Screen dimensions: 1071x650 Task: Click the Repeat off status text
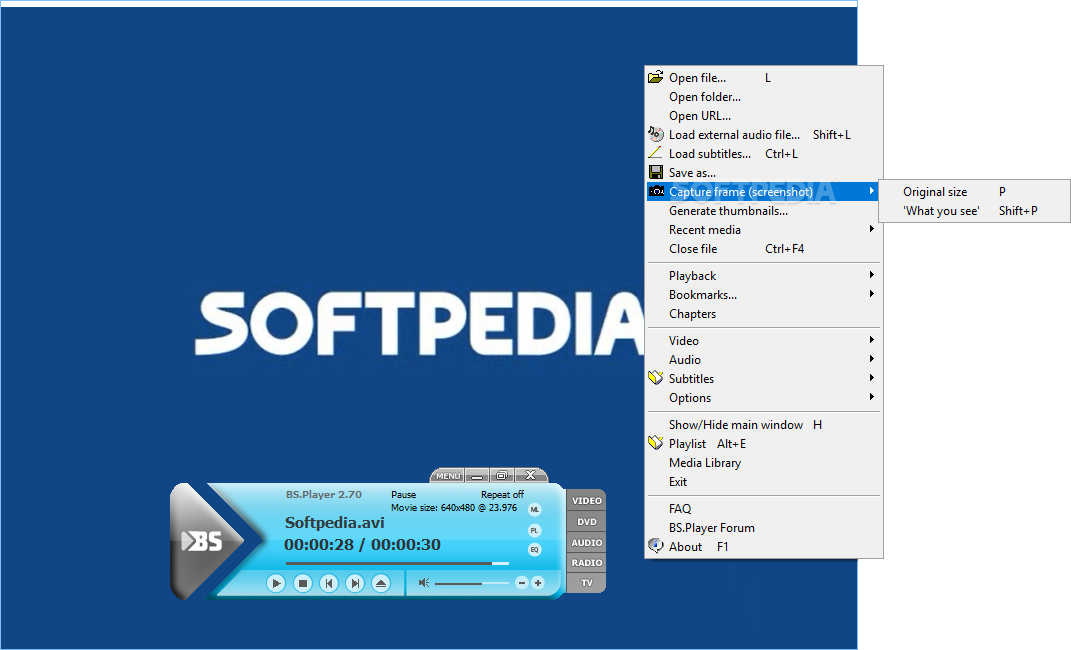[x=502, y=494]
